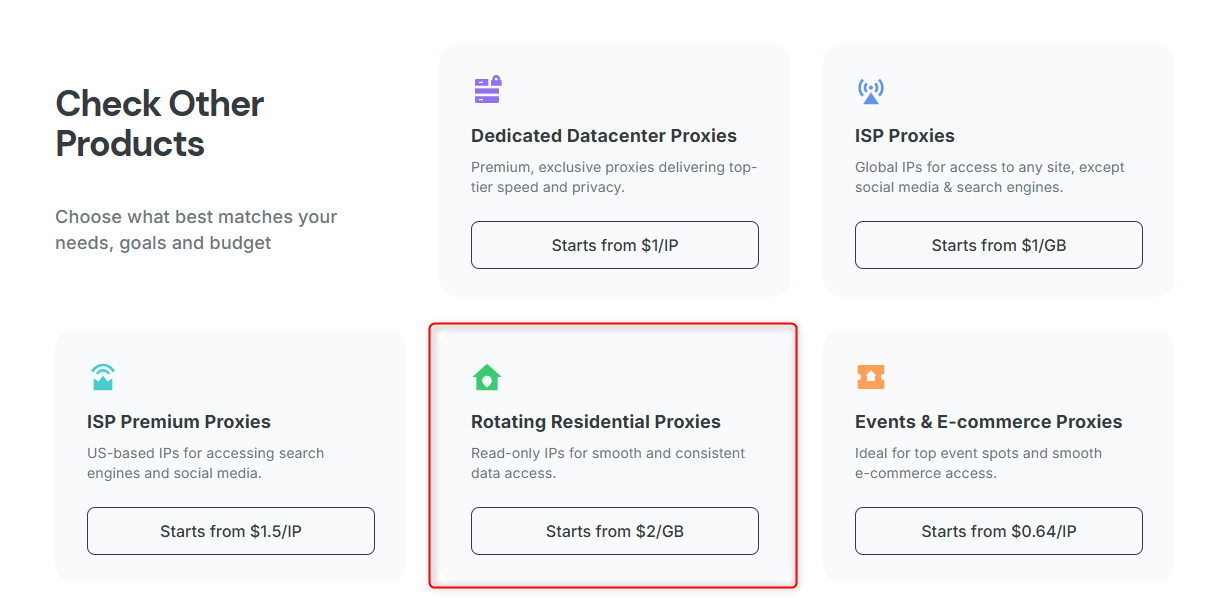The image size is (1222, 600).
Task: Open the Dedicated Datacenter Proxies title
Action: 603,136
